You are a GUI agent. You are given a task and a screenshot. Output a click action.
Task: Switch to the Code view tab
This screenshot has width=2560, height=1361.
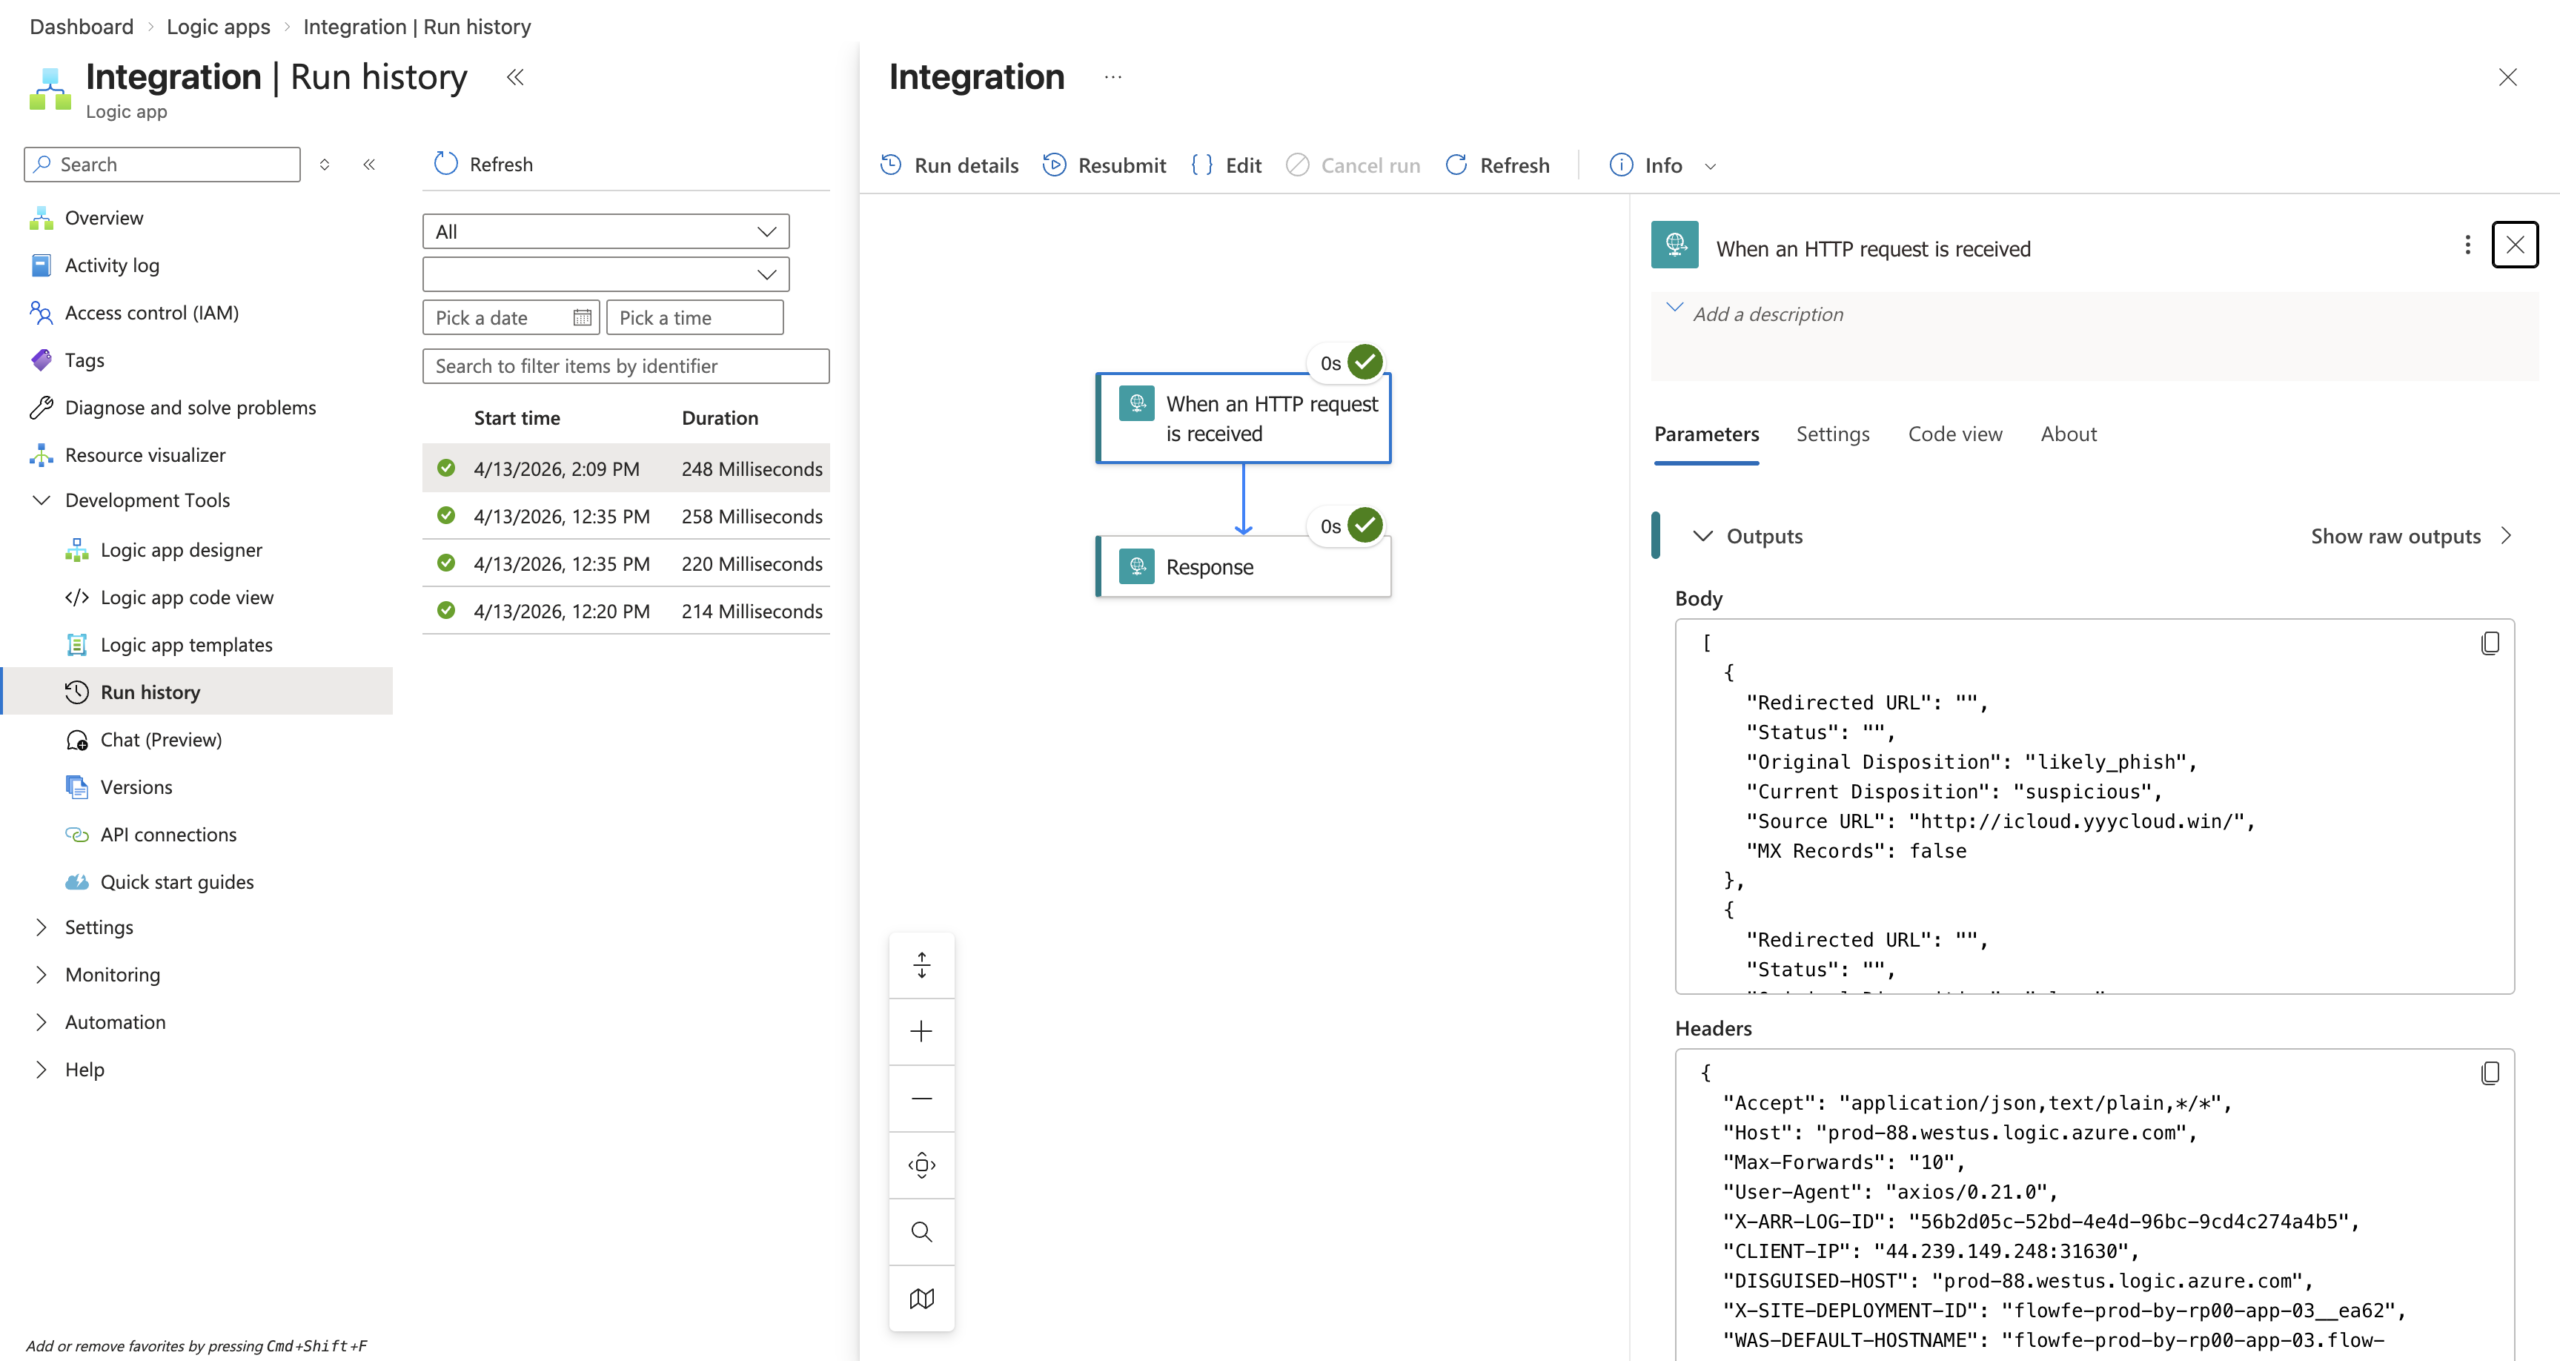(1954, 434)
